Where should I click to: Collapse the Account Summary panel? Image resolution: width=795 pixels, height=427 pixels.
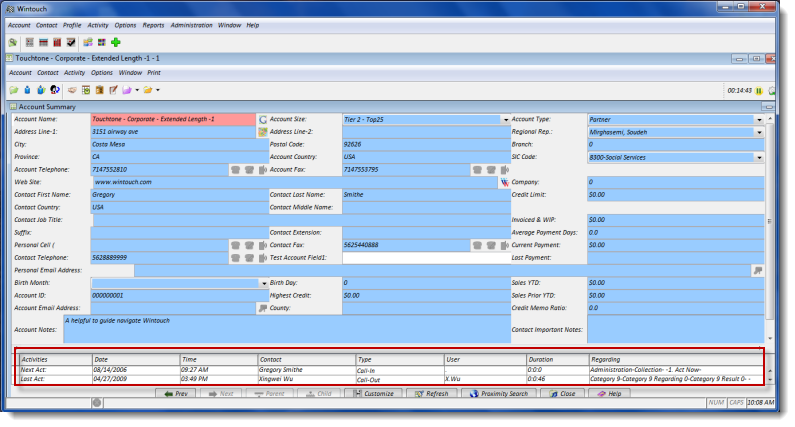coord(769,106)
